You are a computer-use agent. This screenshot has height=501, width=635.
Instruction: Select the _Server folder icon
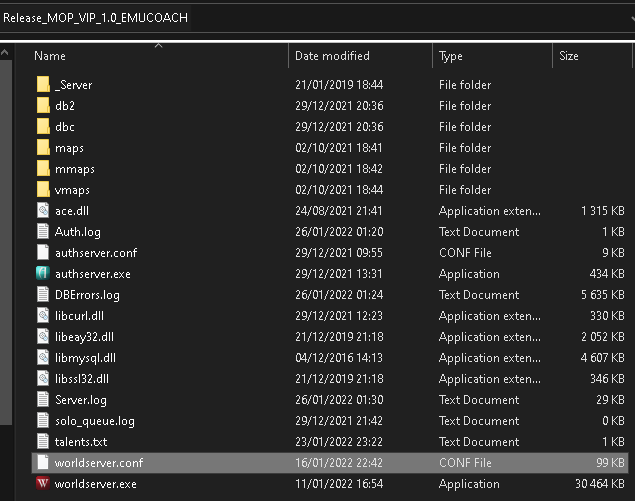pyautogui.click(x=43, y=85)
